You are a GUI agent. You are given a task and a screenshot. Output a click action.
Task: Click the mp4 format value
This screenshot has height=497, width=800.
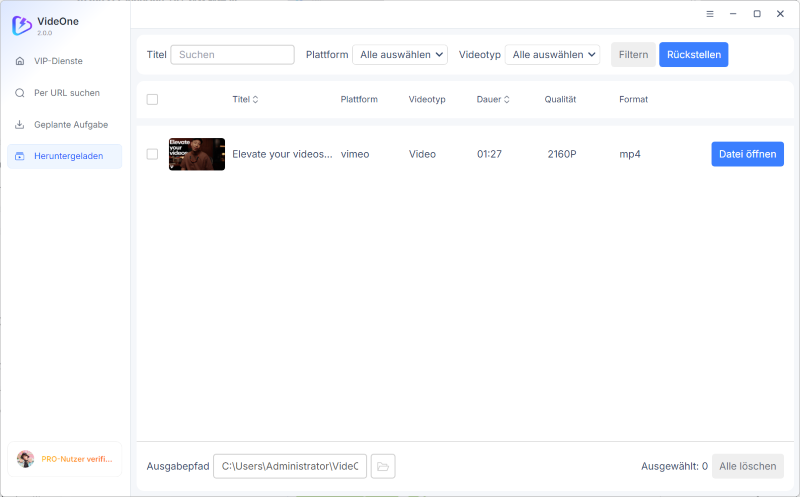[x=630, y=154]
